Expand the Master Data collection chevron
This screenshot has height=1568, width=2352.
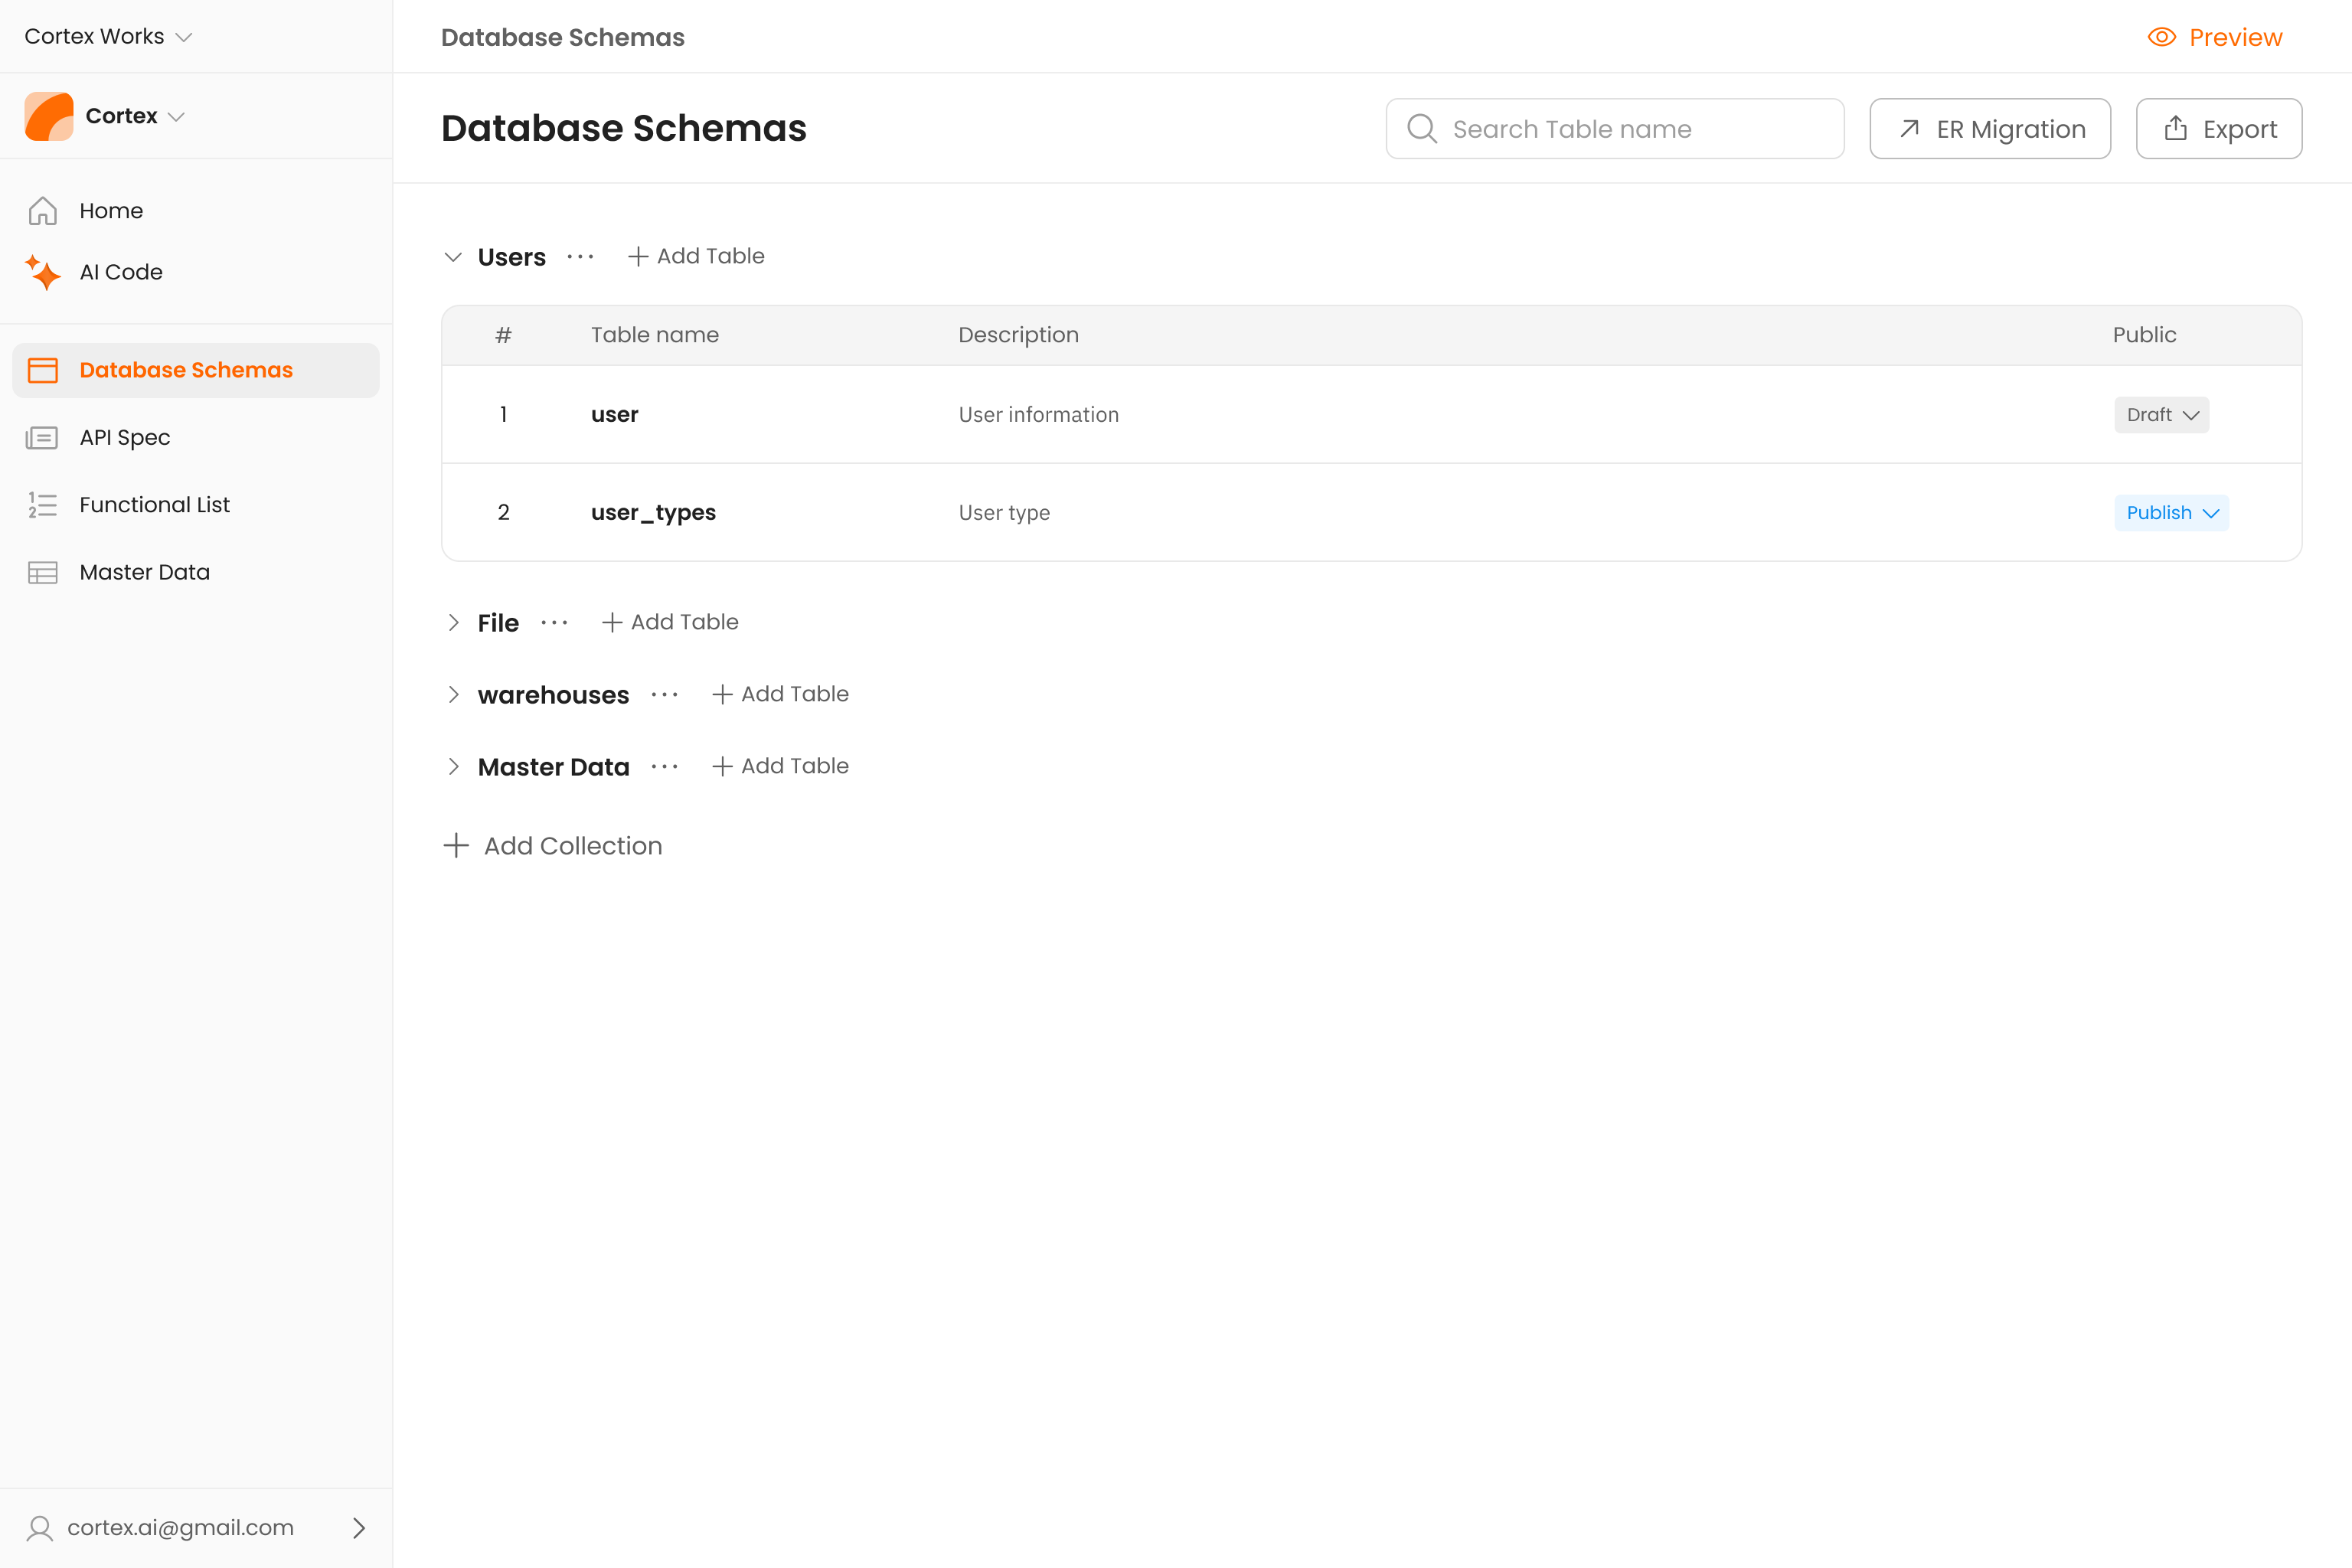pyautogui.click(x=453, y=767)
